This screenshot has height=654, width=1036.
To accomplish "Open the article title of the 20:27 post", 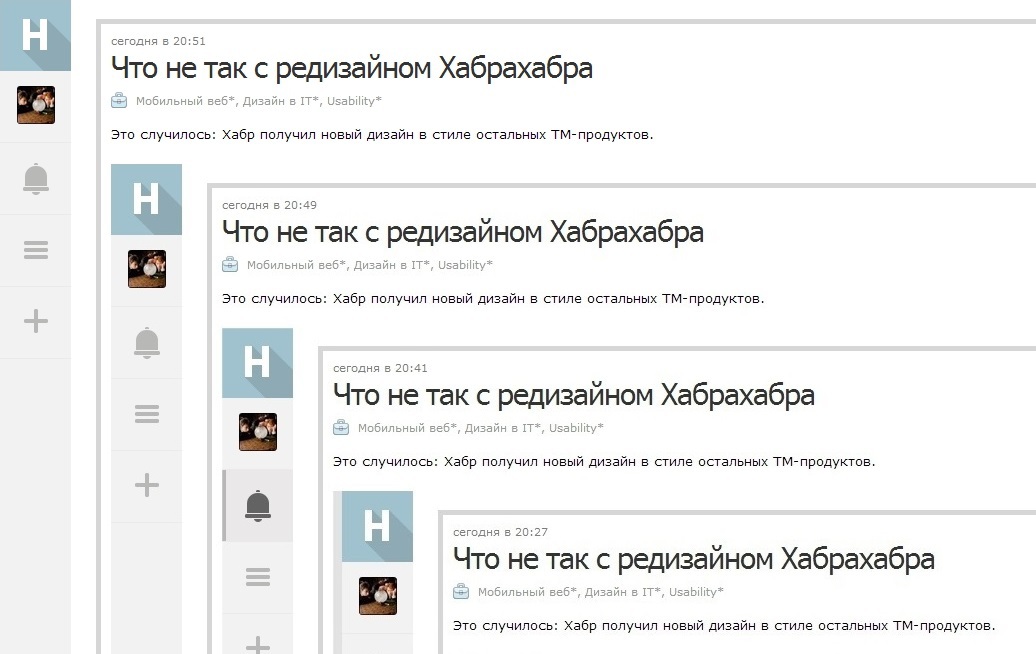I will [x=694, y=560].
